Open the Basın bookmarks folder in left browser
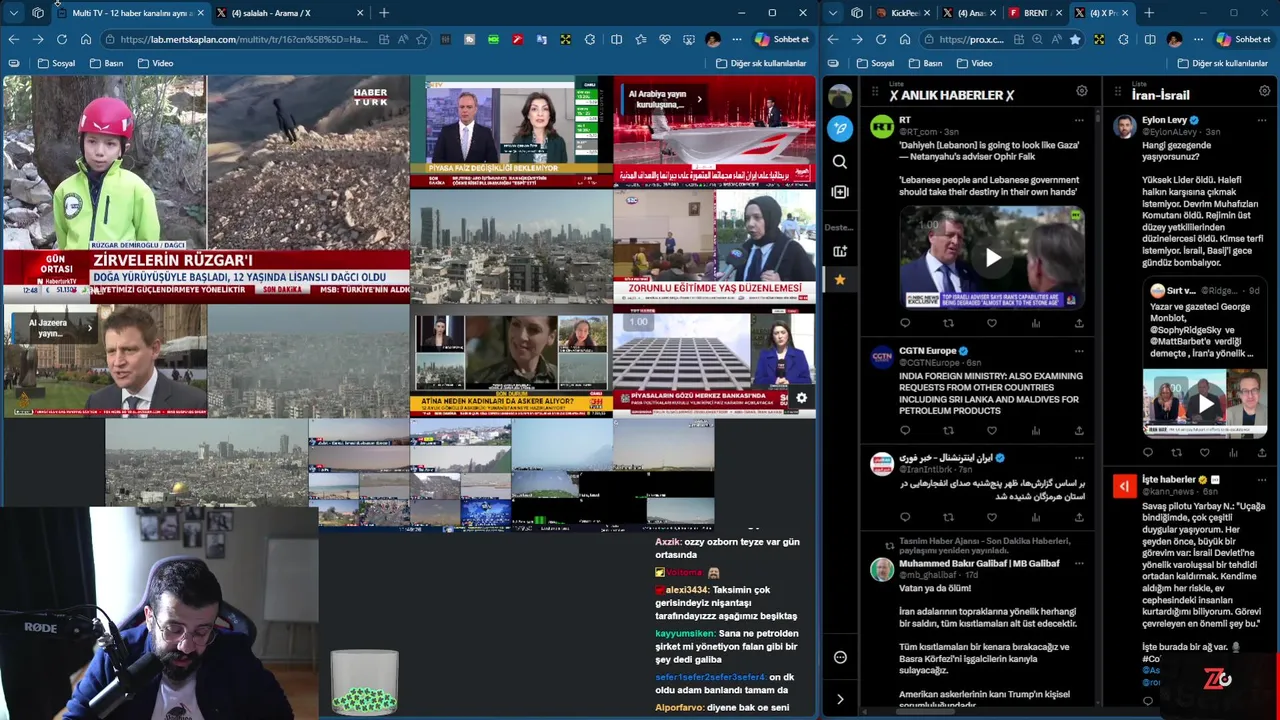This screenshot has height=720, width=1280. 107,63
